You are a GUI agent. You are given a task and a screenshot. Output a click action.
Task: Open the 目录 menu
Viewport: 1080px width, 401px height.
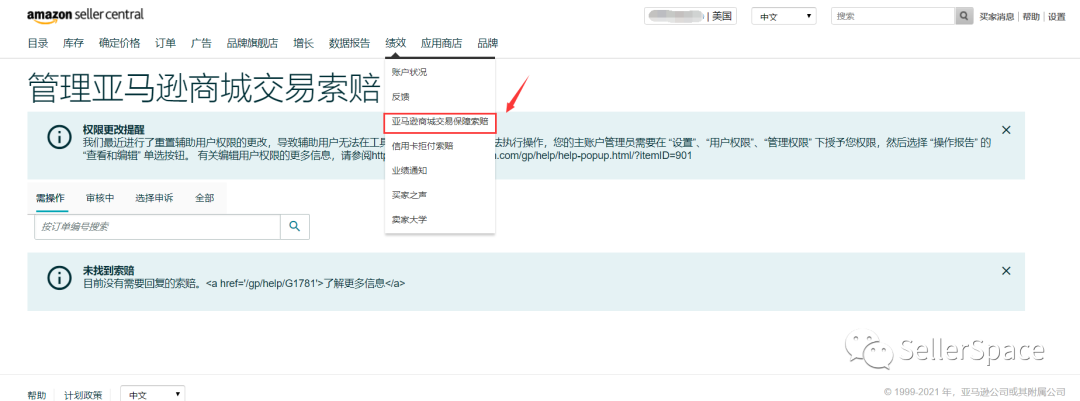pos(38,43)
